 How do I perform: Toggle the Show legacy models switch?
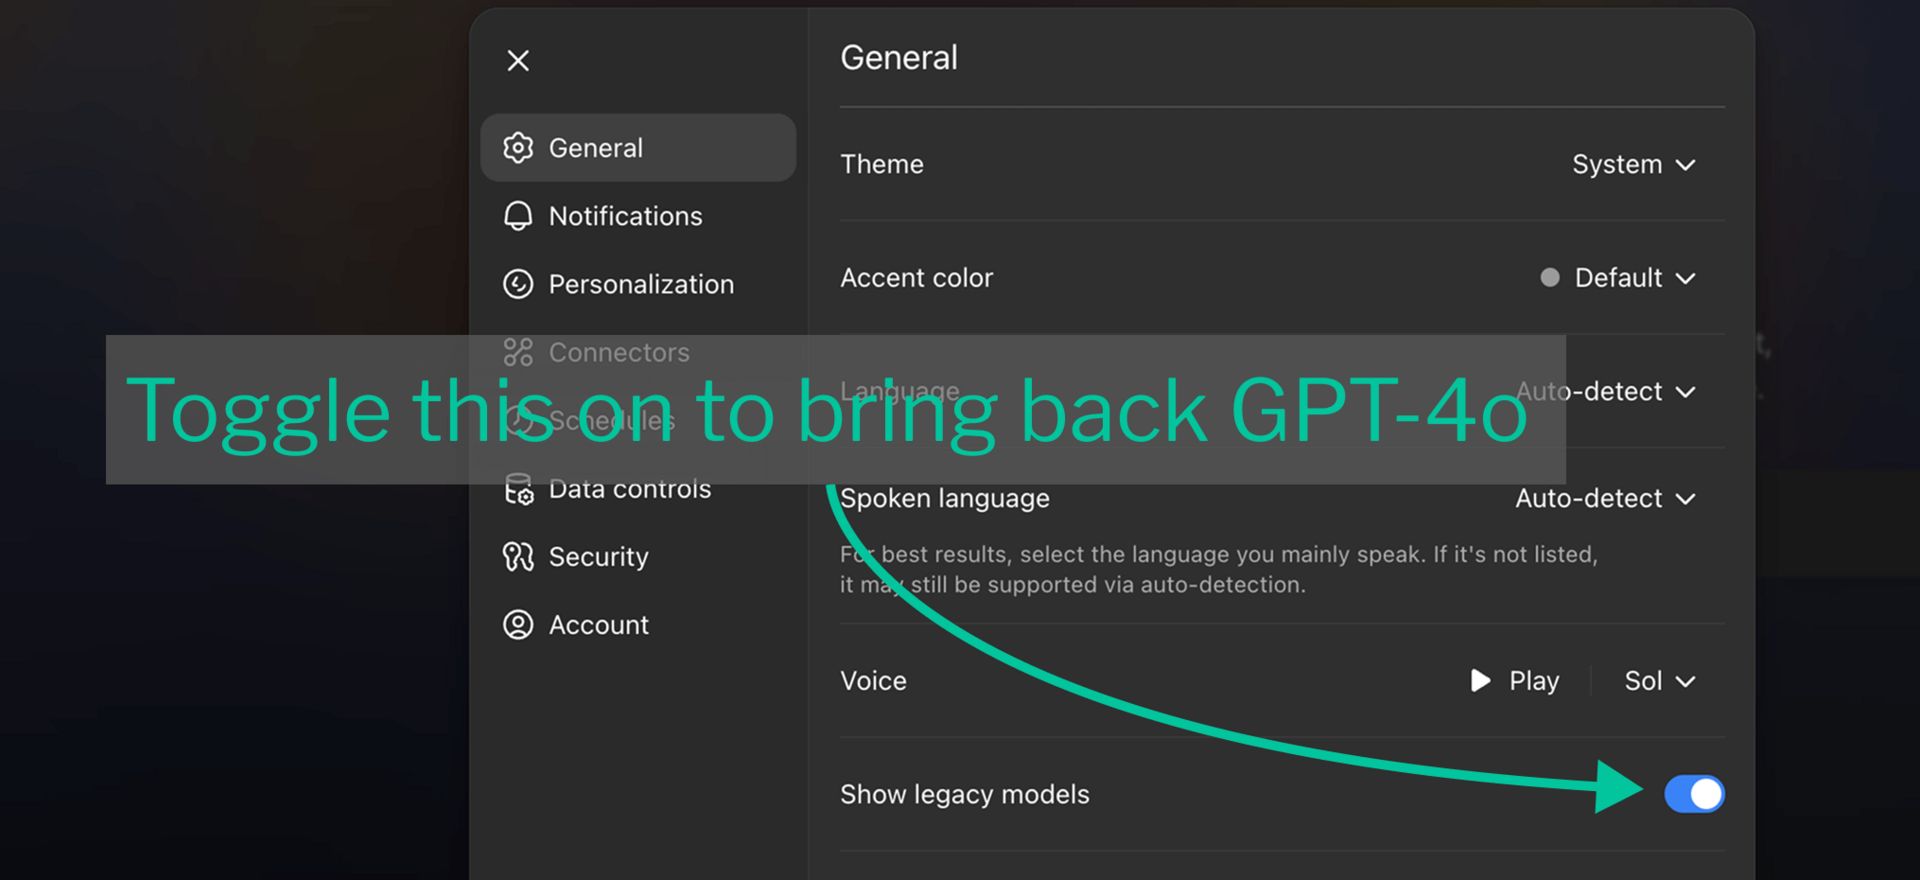point(1694,794)
